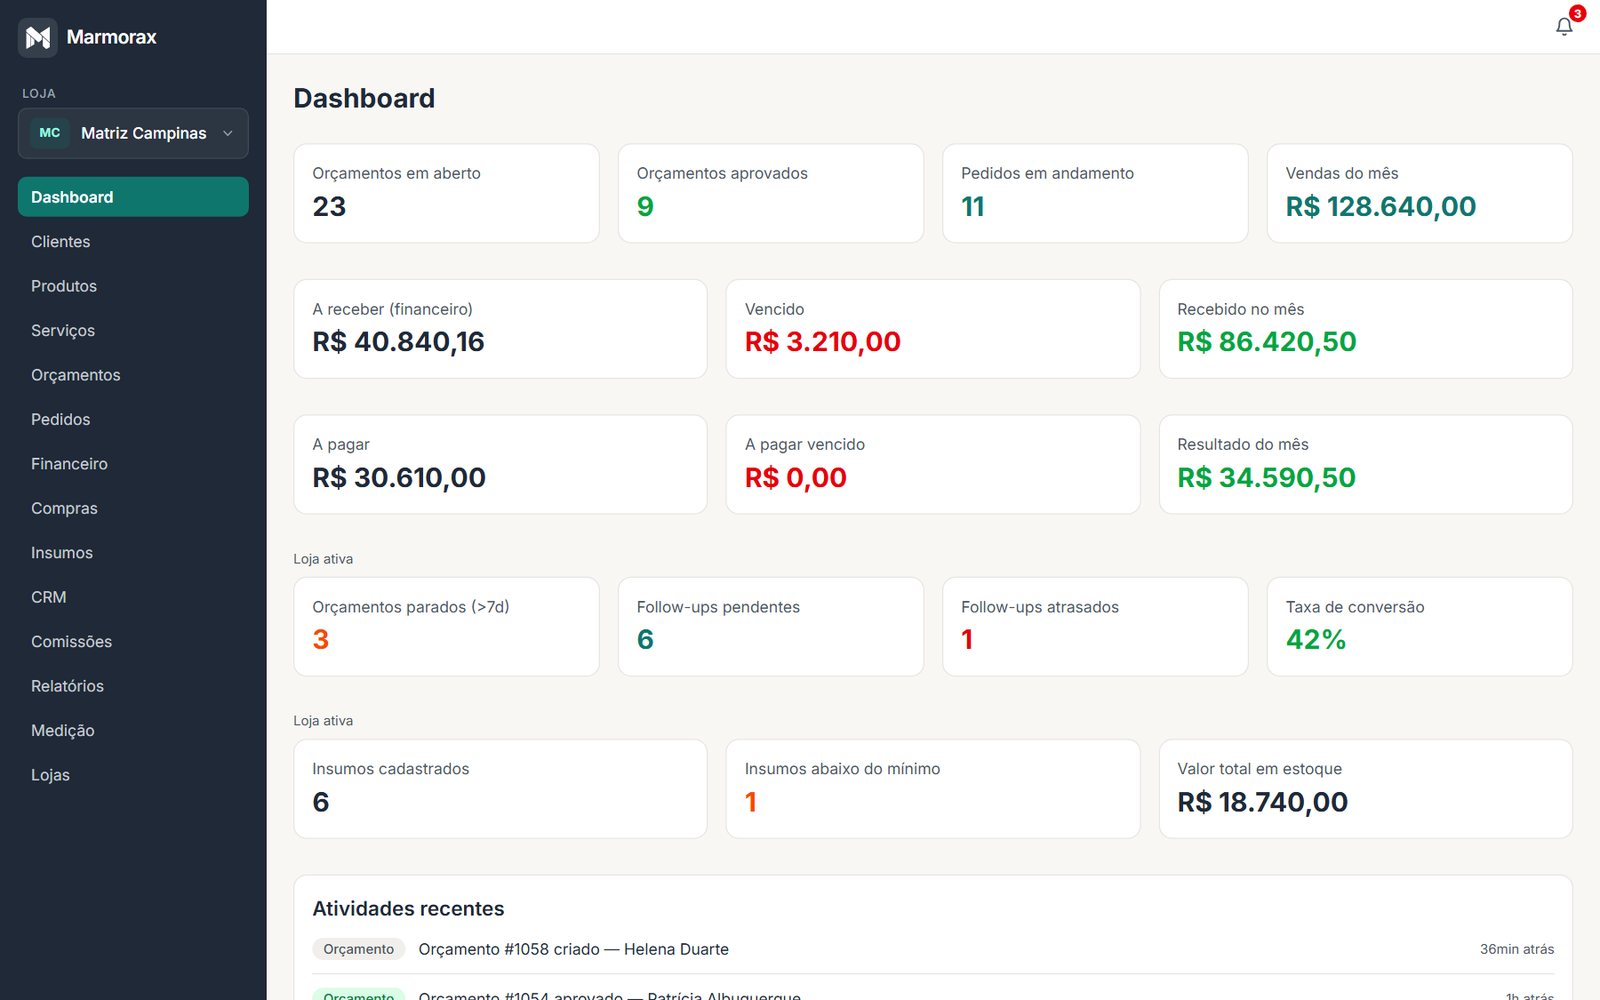Viewport: 1600px width, 1000px height.
Task: Open the CRM section
Action: coord(133,597)
